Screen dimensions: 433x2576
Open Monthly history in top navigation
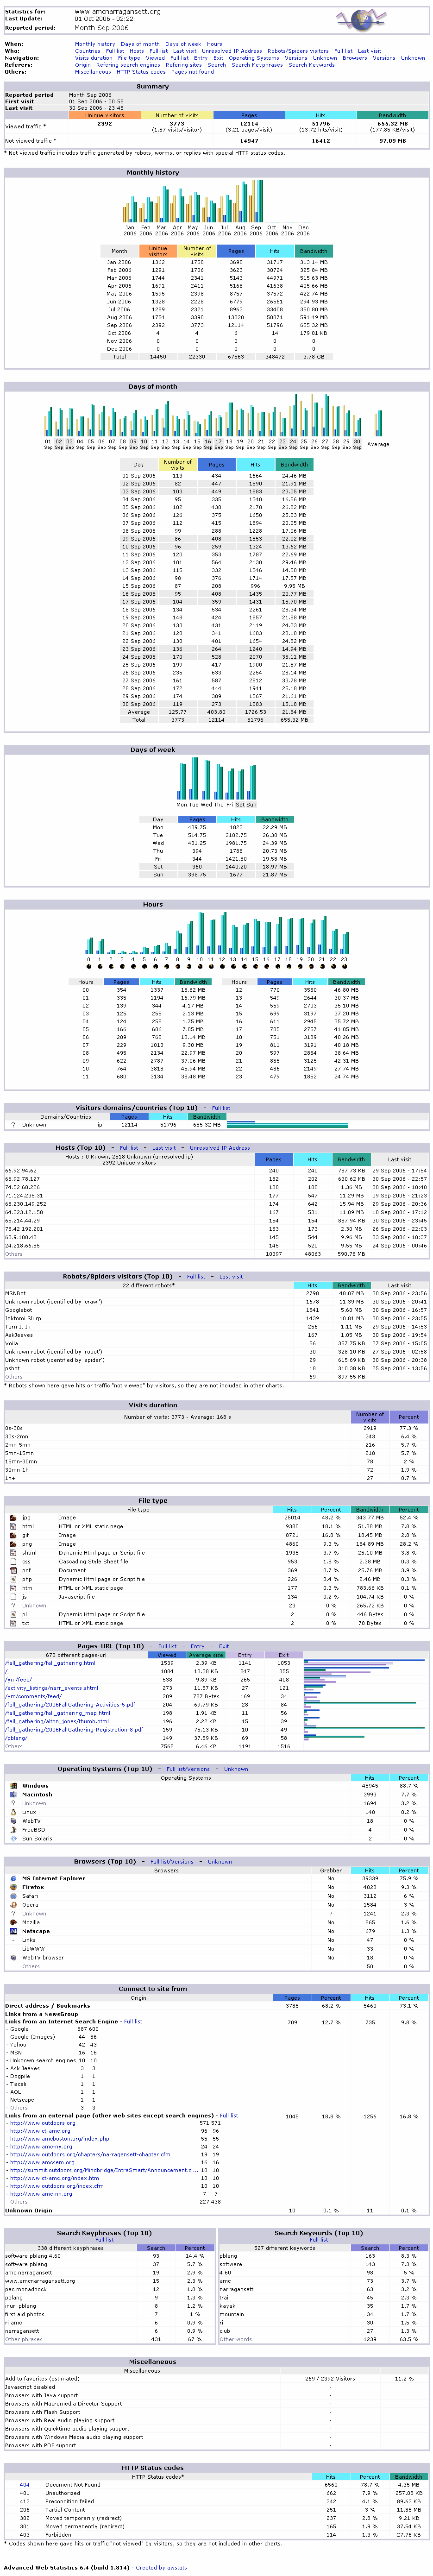coord(95,44)
